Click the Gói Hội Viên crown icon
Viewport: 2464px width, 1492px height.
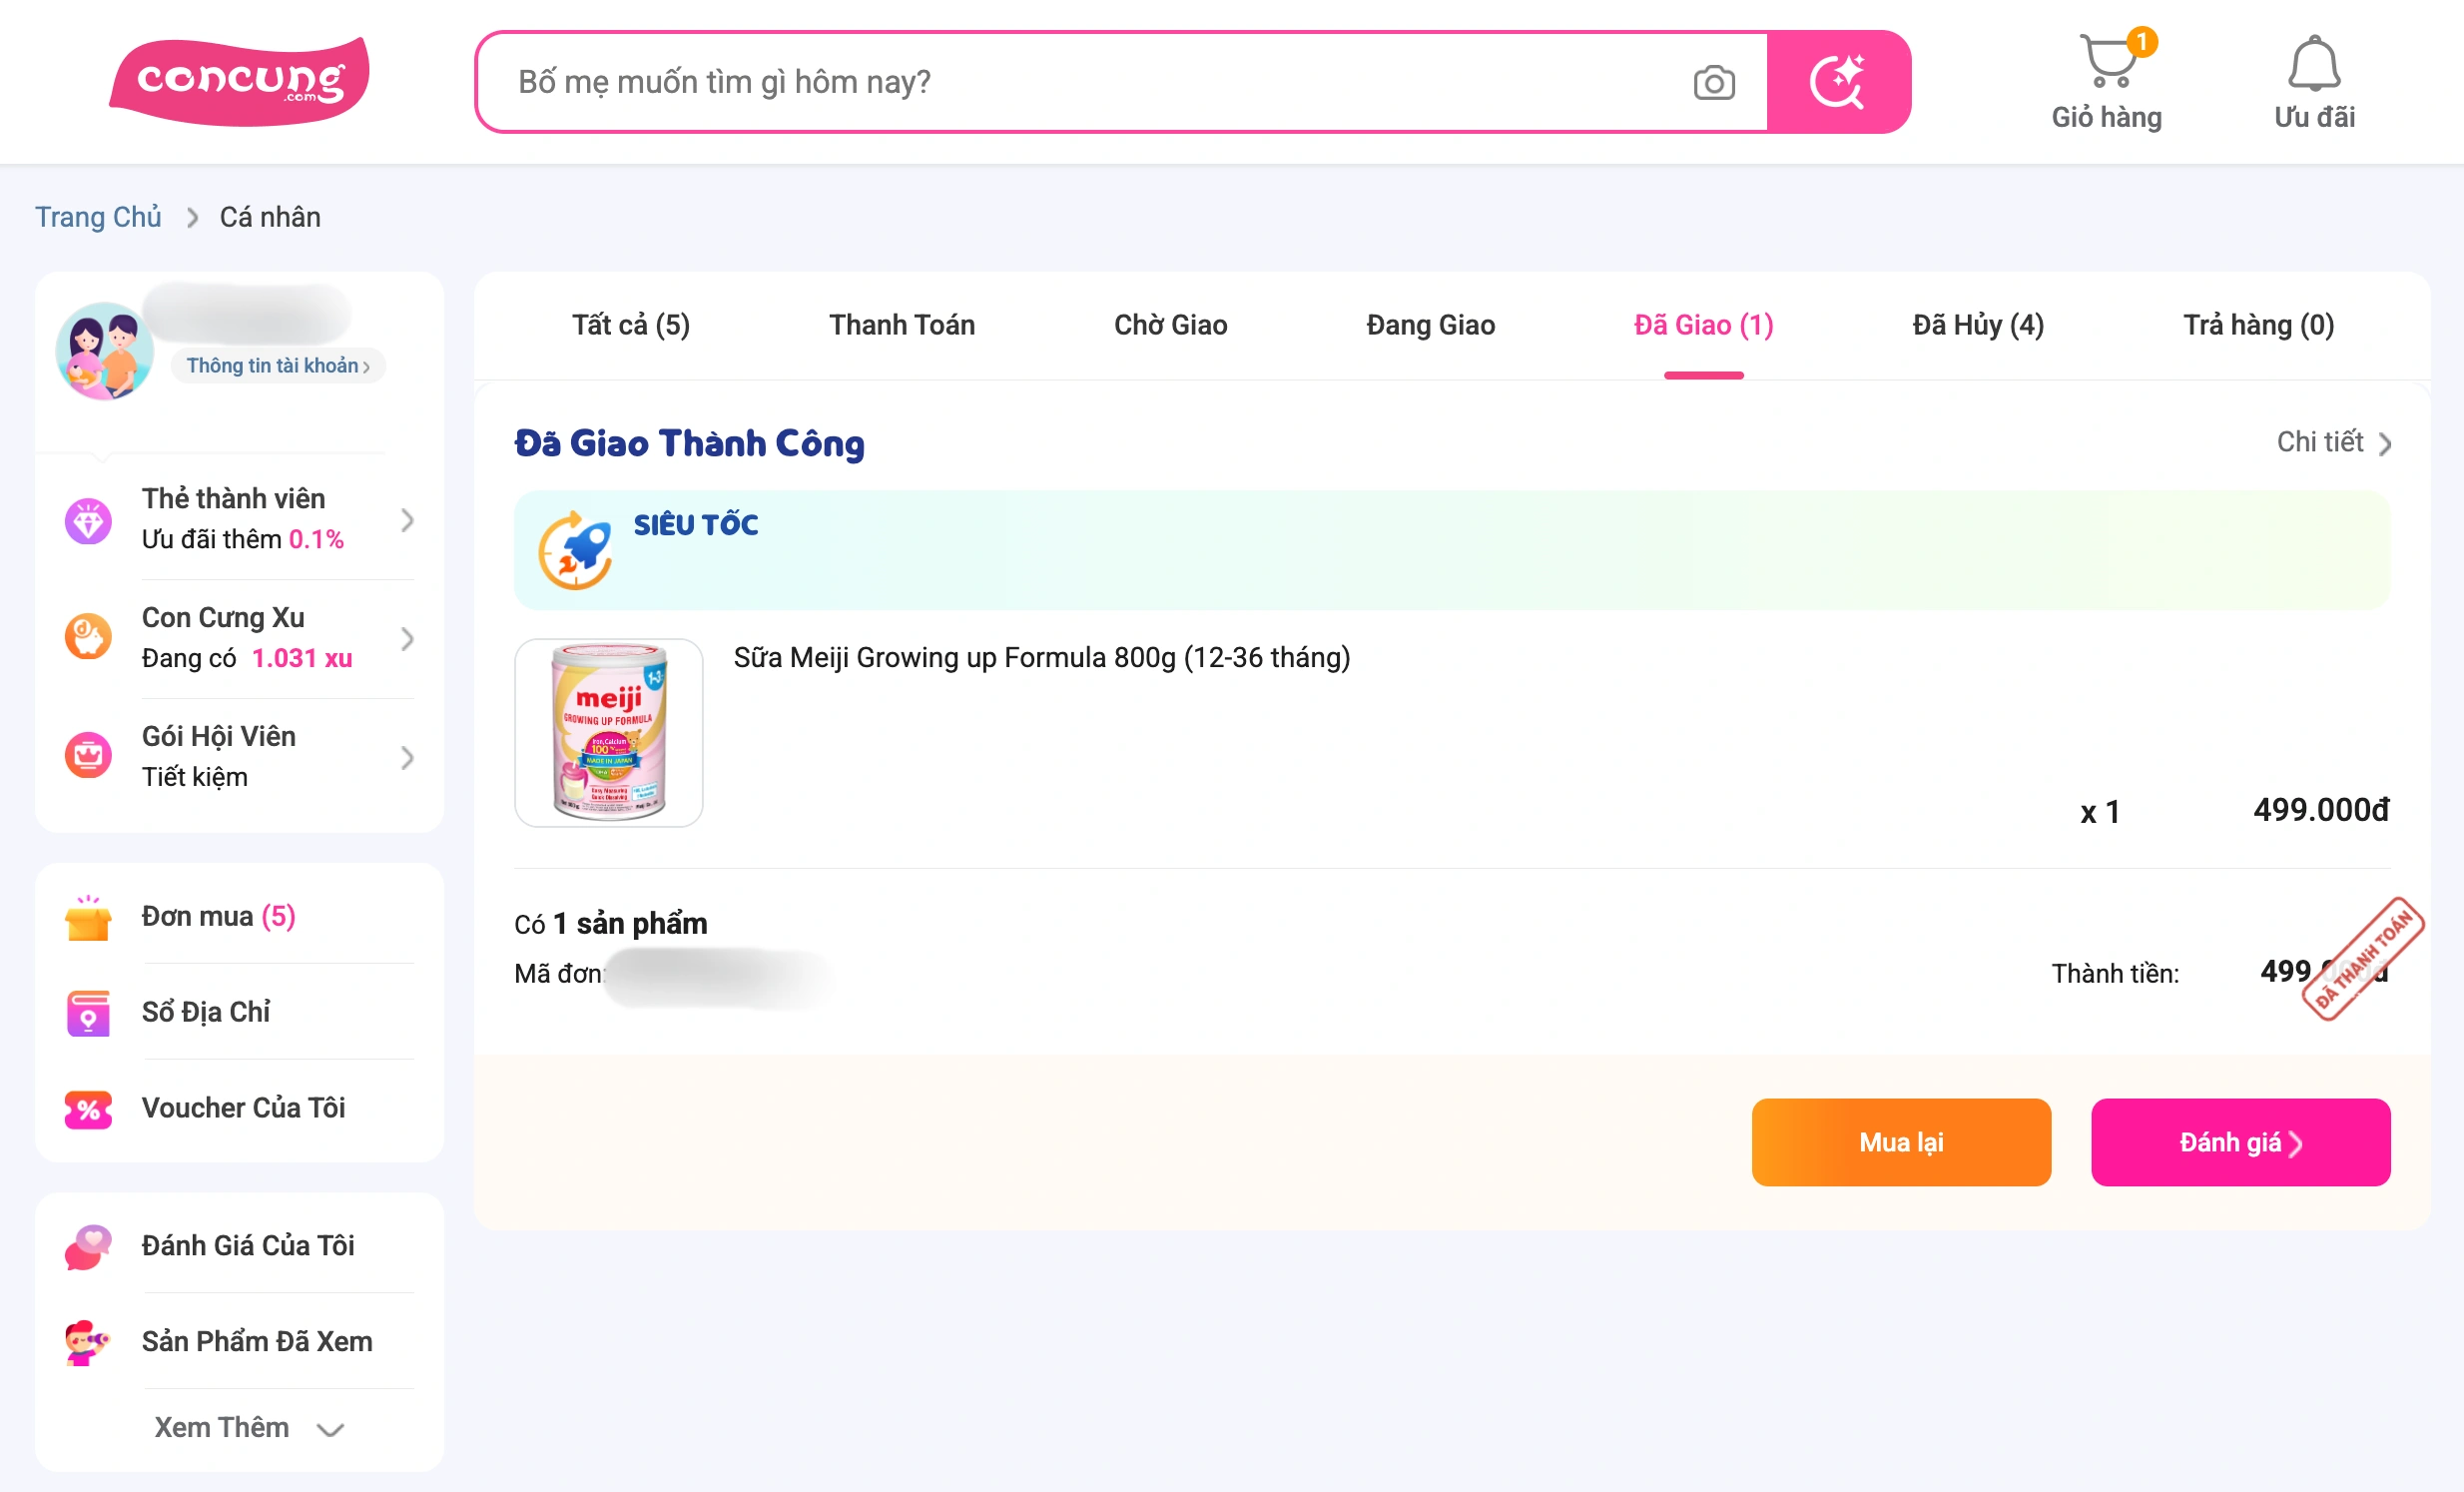point(88,756)
